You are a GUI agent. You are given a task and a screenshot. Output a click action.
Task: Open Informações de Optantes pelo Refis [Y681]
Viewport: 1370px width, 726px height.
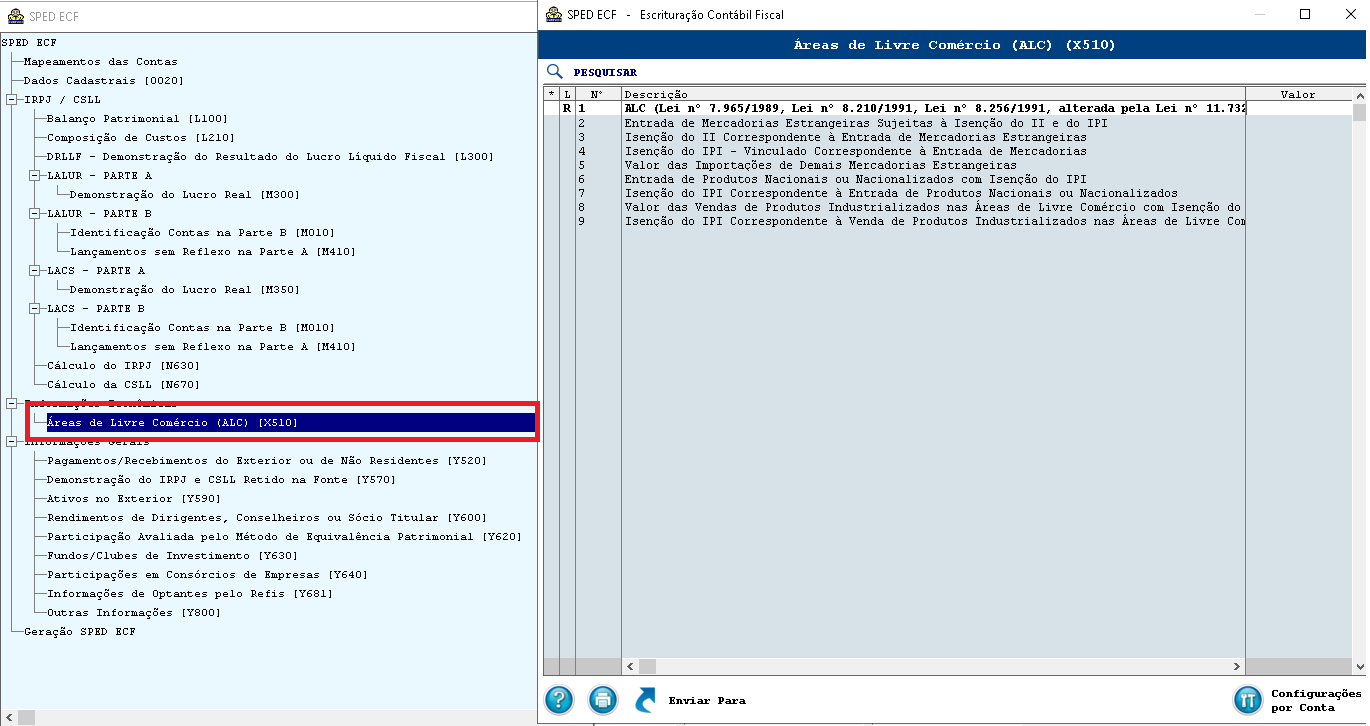[189, 593]
